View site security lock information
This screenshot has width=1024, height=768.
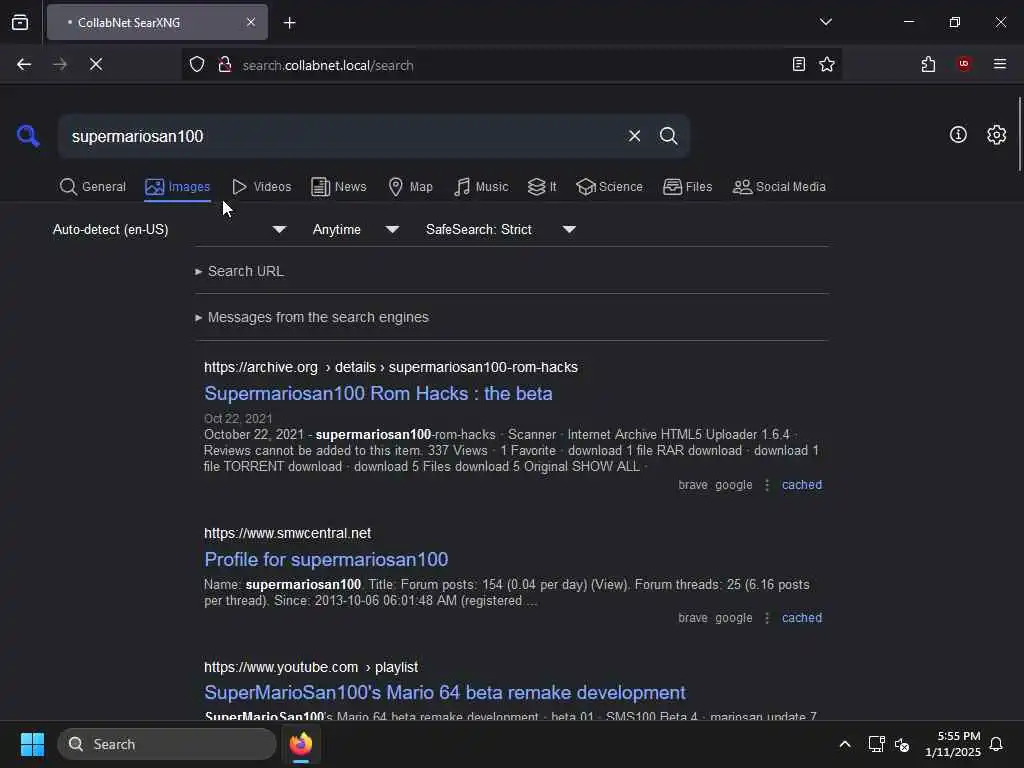(225, 65)
